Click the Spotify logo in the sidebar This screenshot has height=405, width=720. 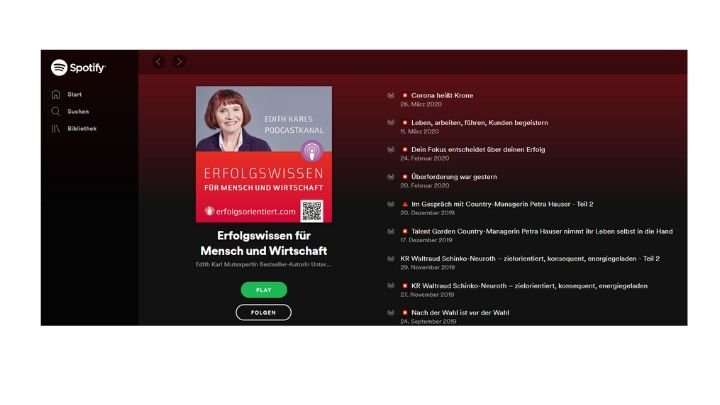(78, 68)
